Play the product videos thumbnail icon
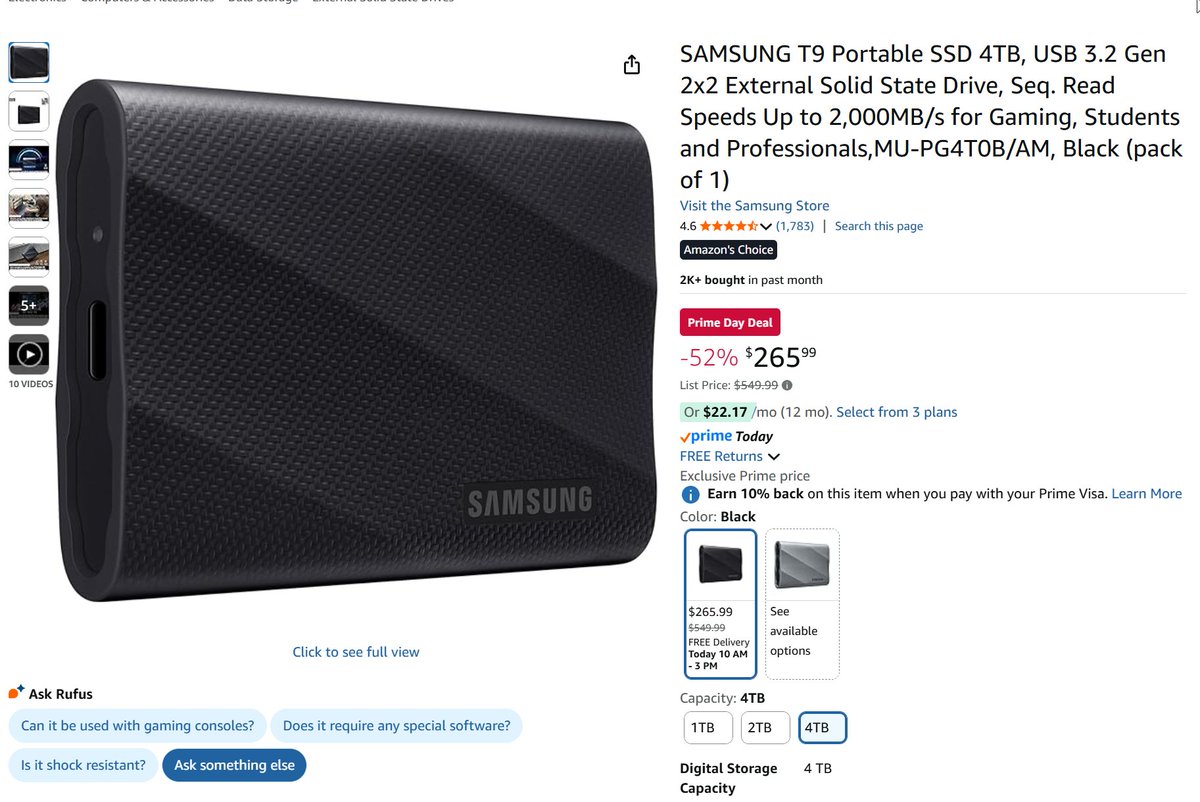The width and height of the screenshot is (1200, 802). 29,354
